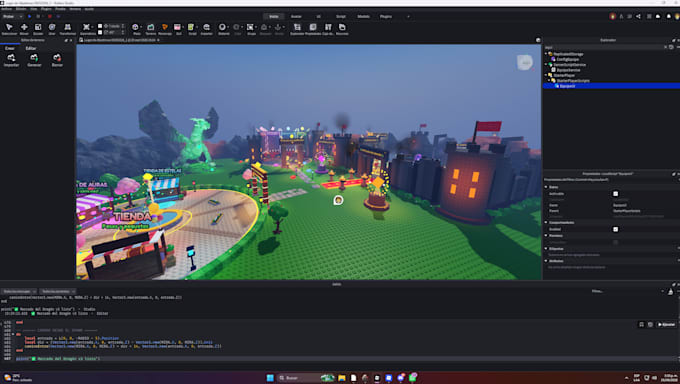Screen dimensions: 680x384
Task: Click the Personaje toolbar icon
Action: click(165, 29)
